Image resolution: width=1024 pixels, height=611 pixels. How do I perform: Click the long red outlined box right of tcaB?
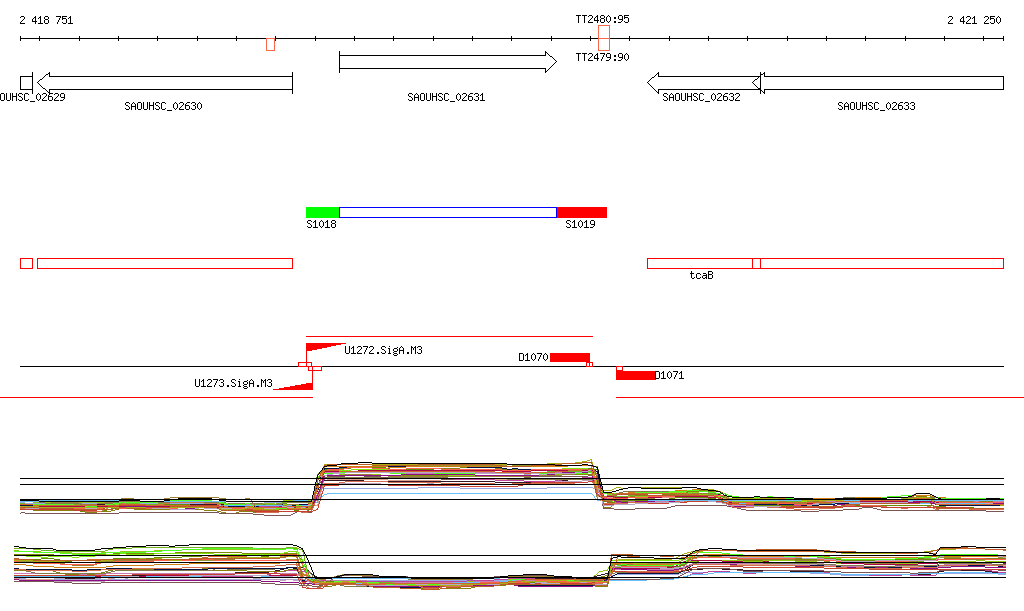click(x=878, y=264)
